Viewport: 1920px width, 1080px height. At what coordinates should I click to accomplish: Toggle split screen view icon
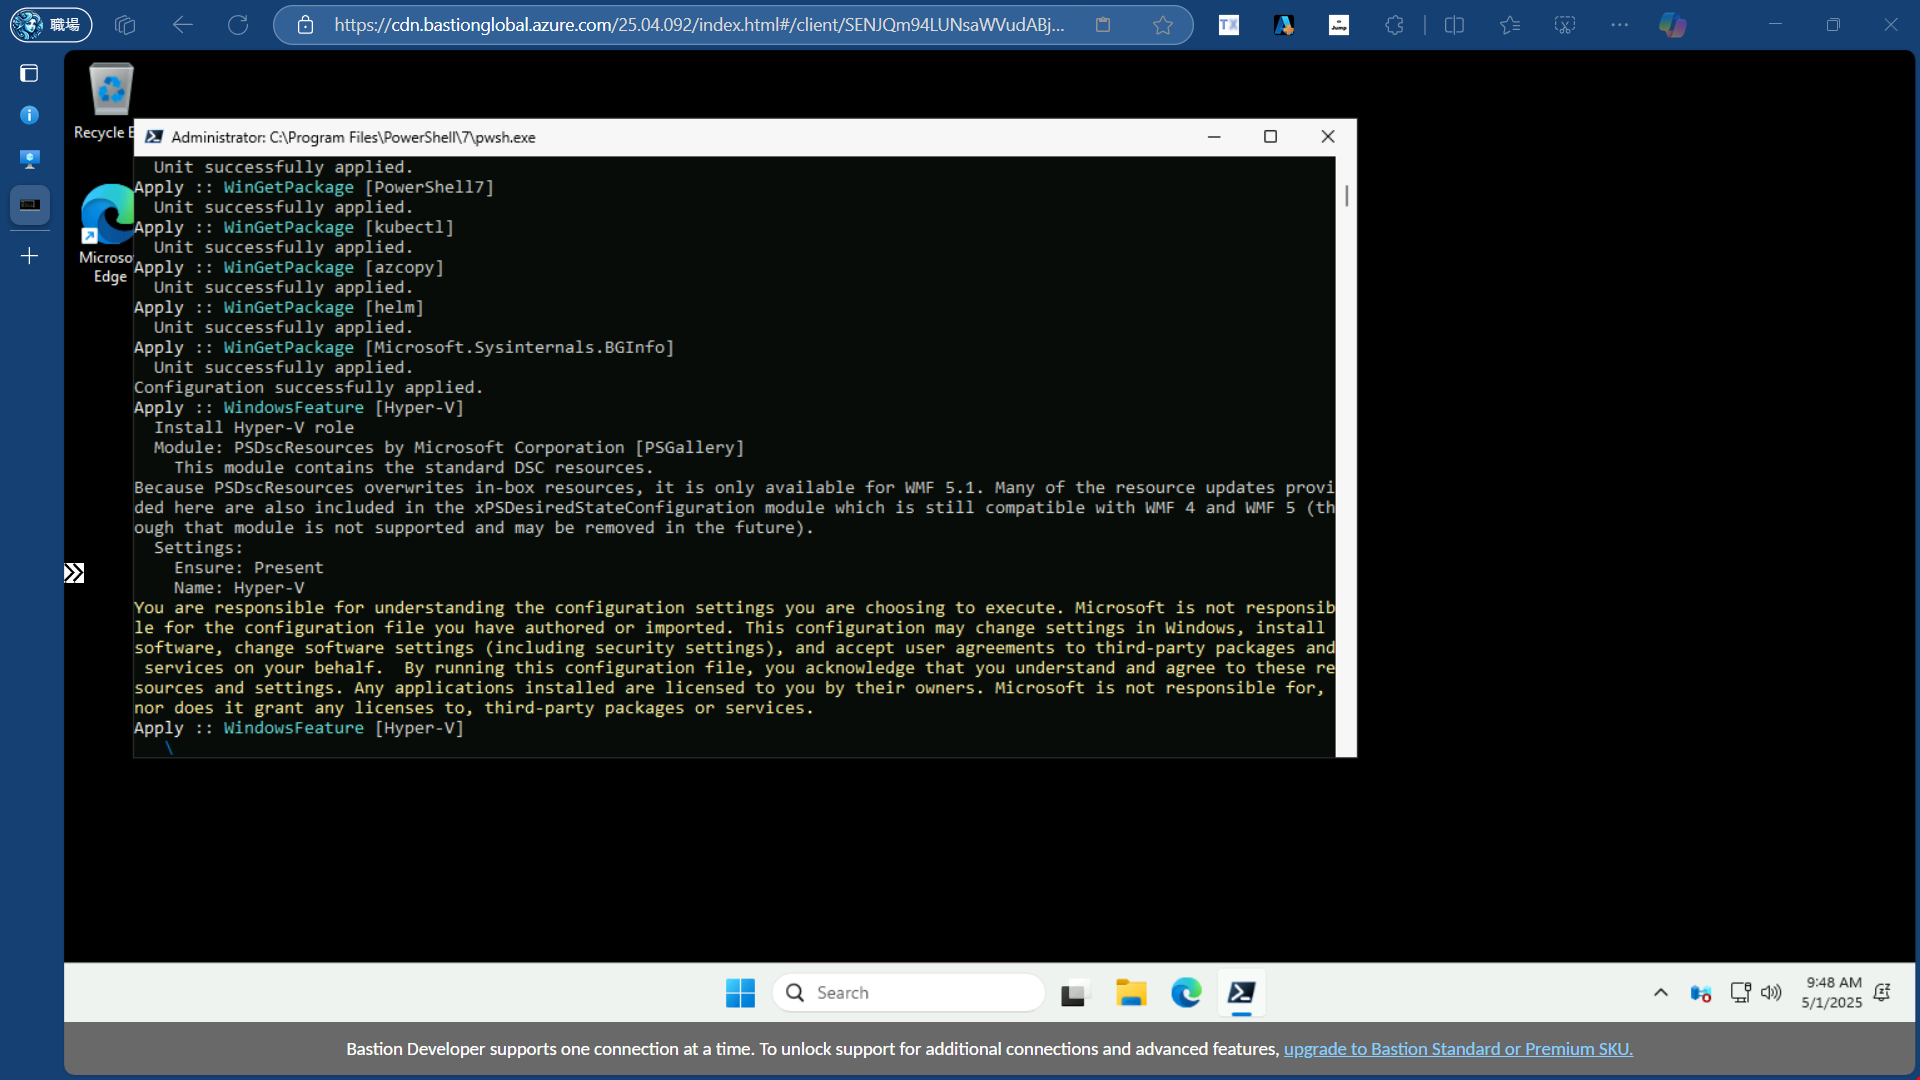1454,25
